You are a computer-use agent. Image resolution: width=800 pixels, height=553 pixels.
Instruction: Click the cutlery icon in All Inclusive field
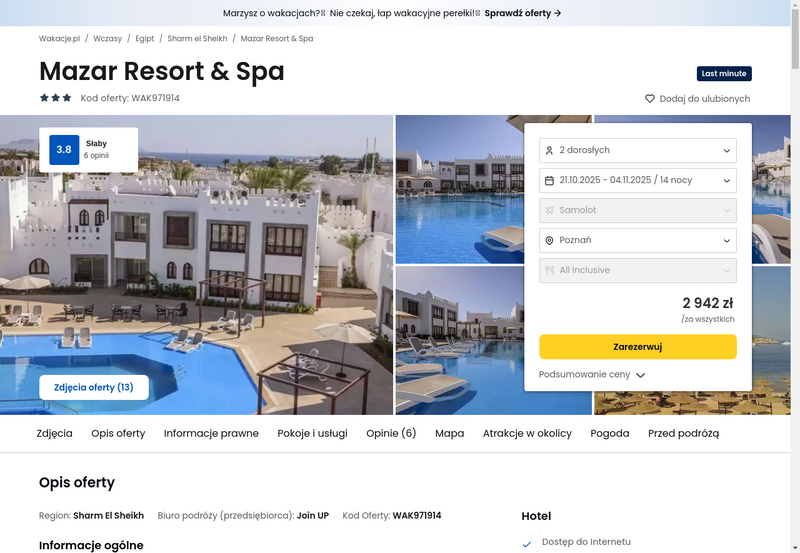click(549, 270)
